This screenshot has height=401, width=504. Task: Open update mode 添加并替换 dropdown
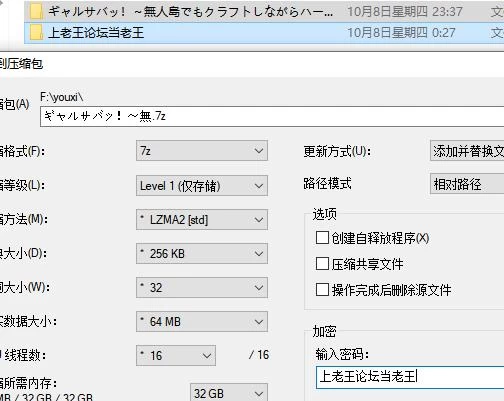(467, 151)
